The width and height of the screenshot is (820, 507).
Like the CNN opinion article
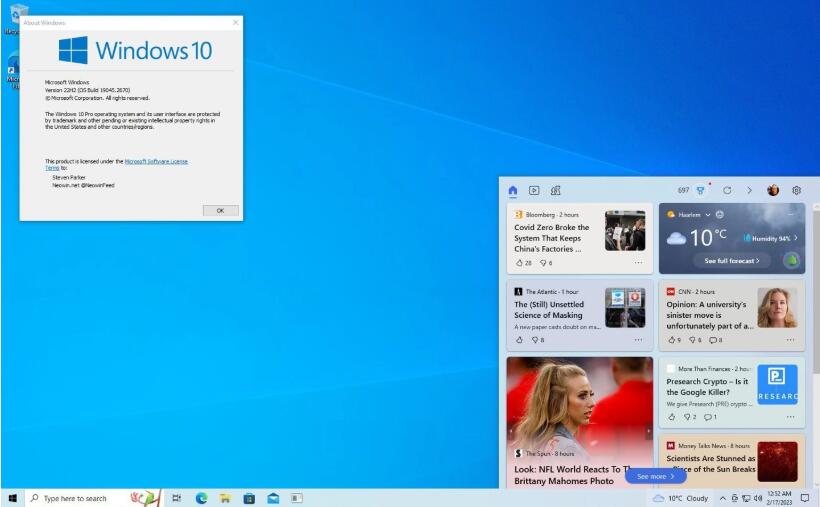[x=671, y=340]
